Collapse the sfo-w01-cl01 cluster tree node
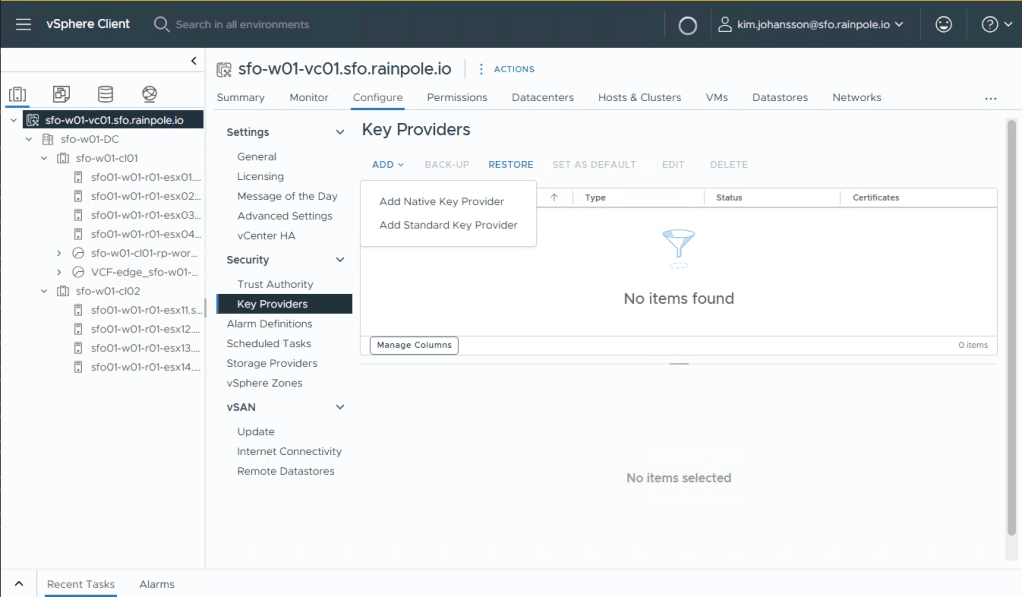The image size is (1022, 597). tap(44, 158)
